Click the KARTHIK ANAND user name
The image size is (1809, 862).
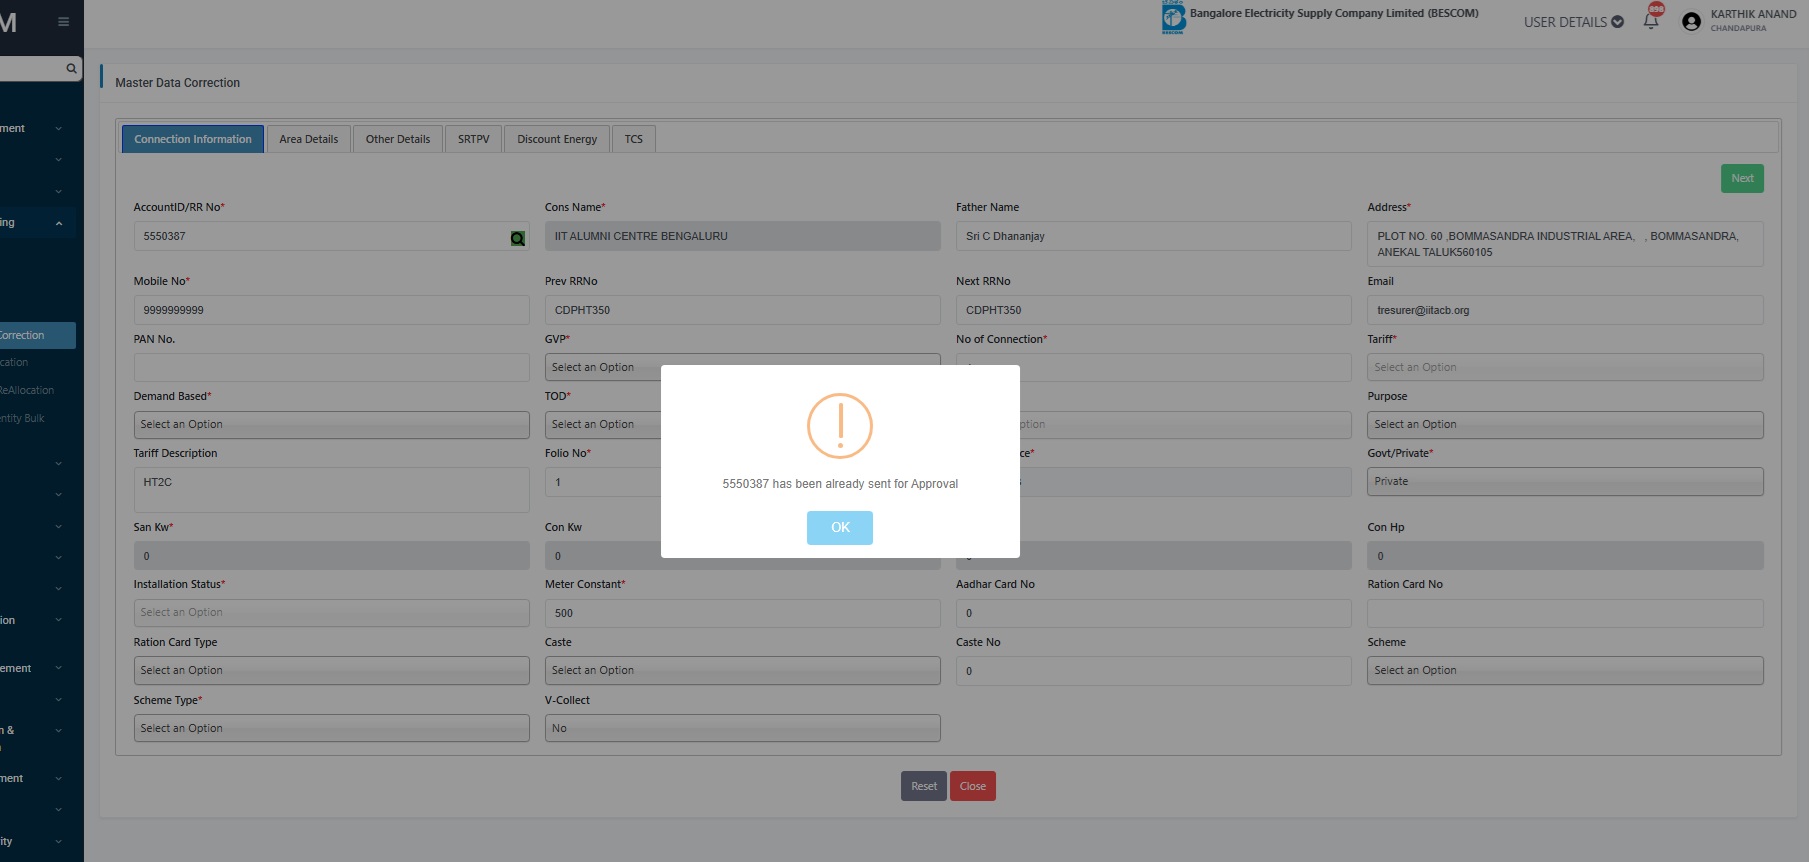(1753, 14)
